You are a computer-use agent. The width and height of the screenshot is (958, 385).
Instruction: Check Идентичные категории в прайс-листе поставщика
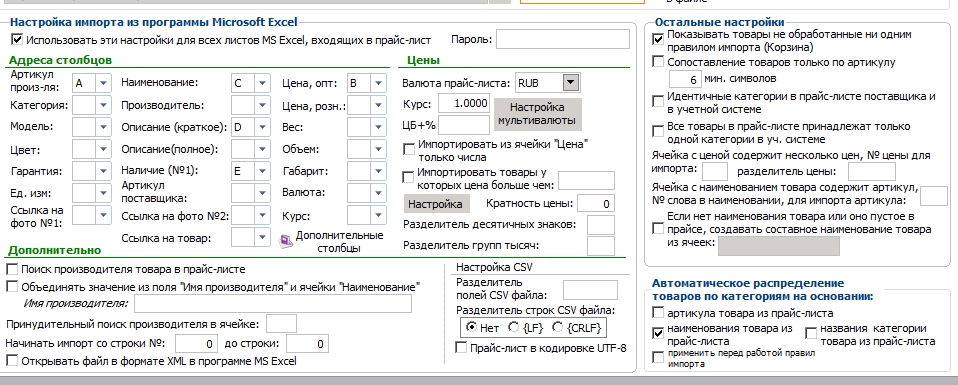point(658,102)
